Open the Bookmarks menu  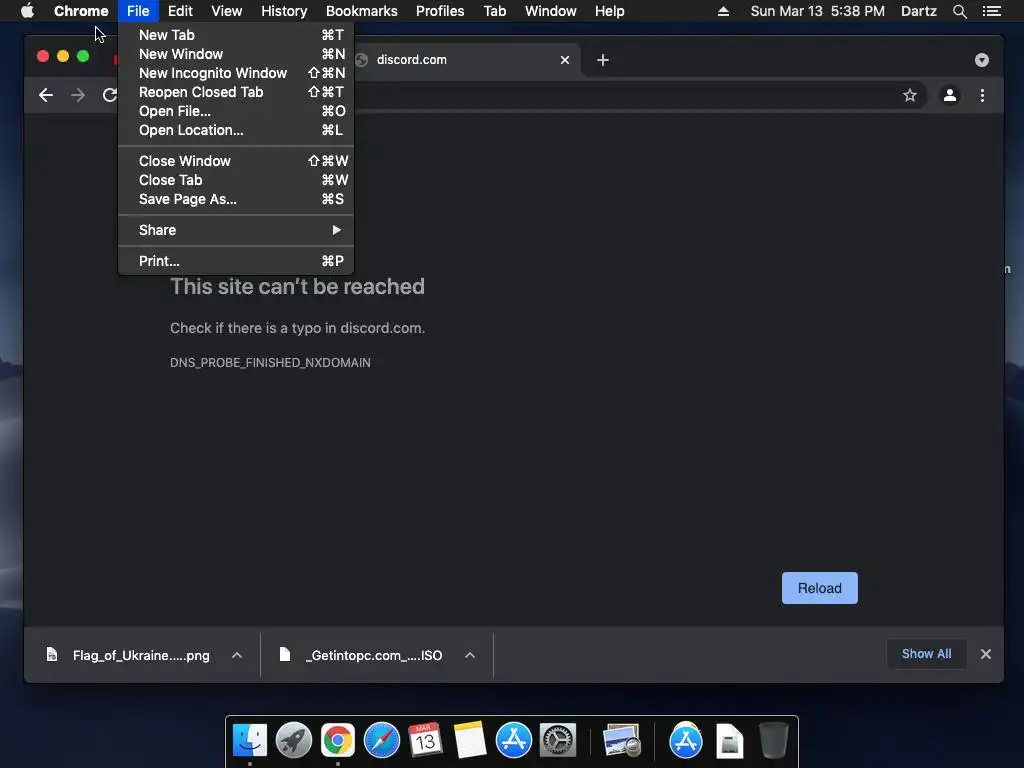pos(362,11)
